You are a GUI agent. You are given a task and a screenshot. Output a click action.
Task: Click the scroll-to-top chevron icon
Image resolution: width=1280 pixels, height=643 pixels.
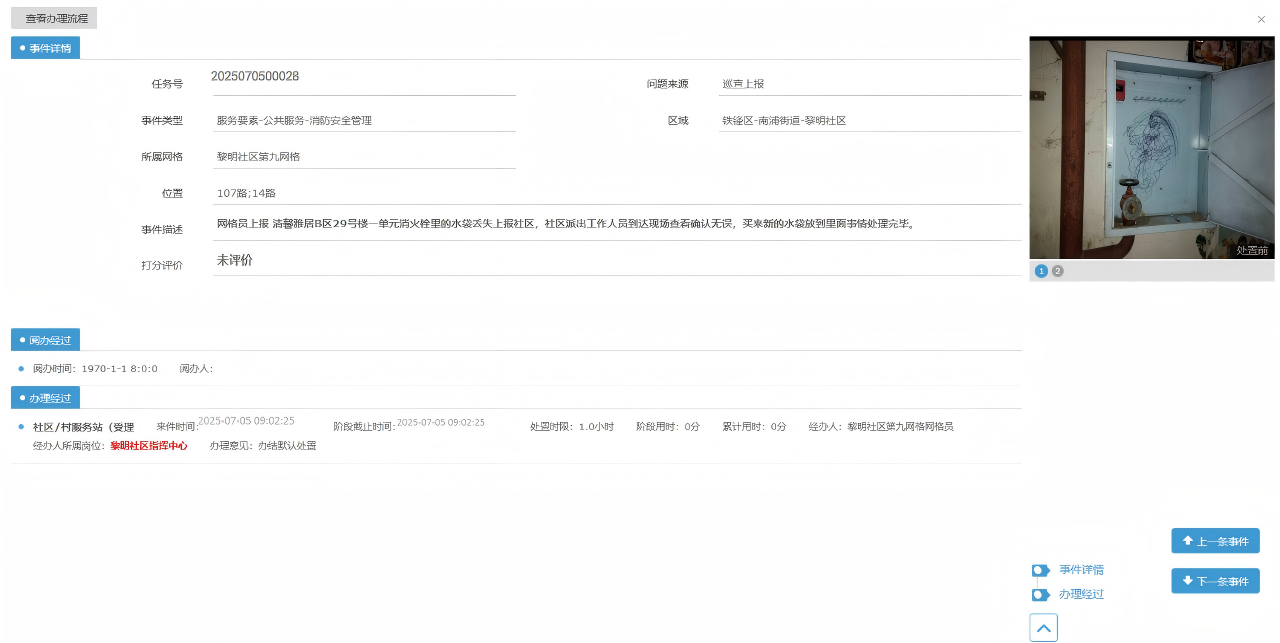(1043, 628)
